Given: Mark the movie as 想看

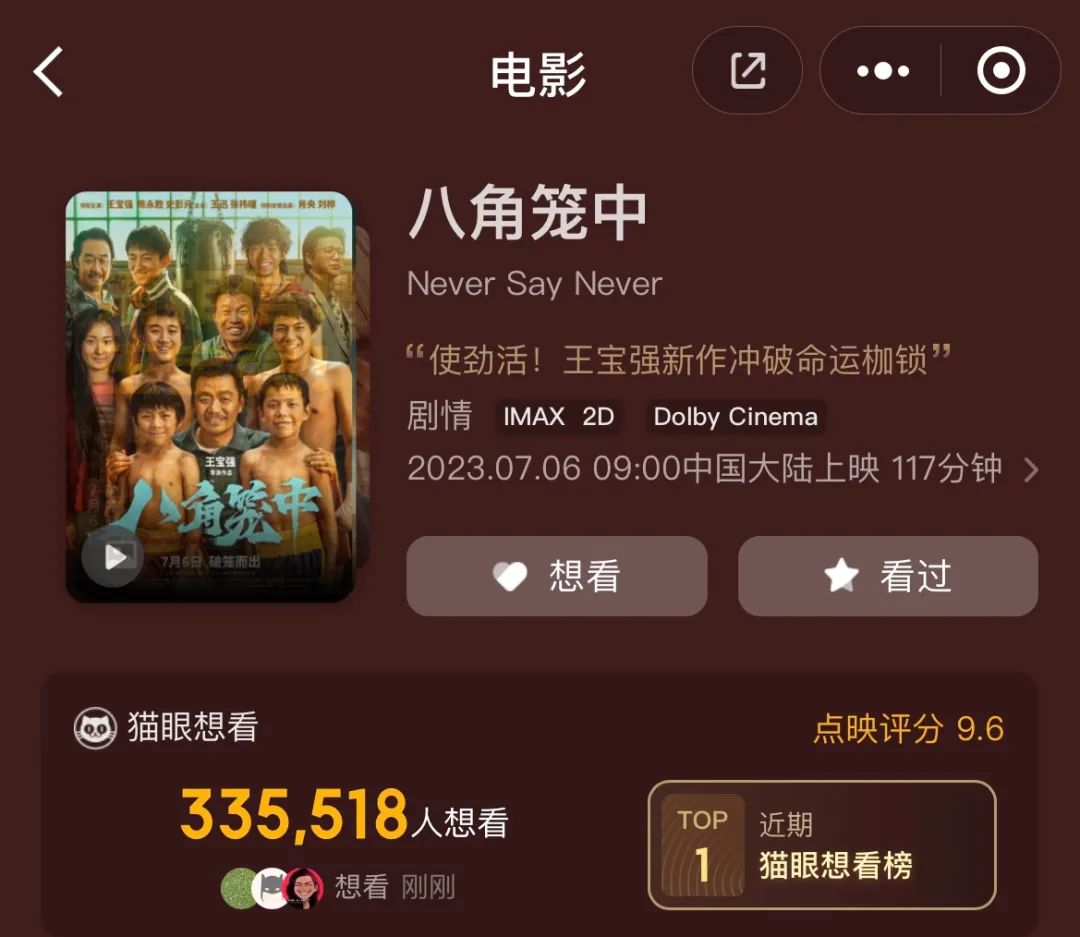Looking at the screenshot, I should point(557,576).
